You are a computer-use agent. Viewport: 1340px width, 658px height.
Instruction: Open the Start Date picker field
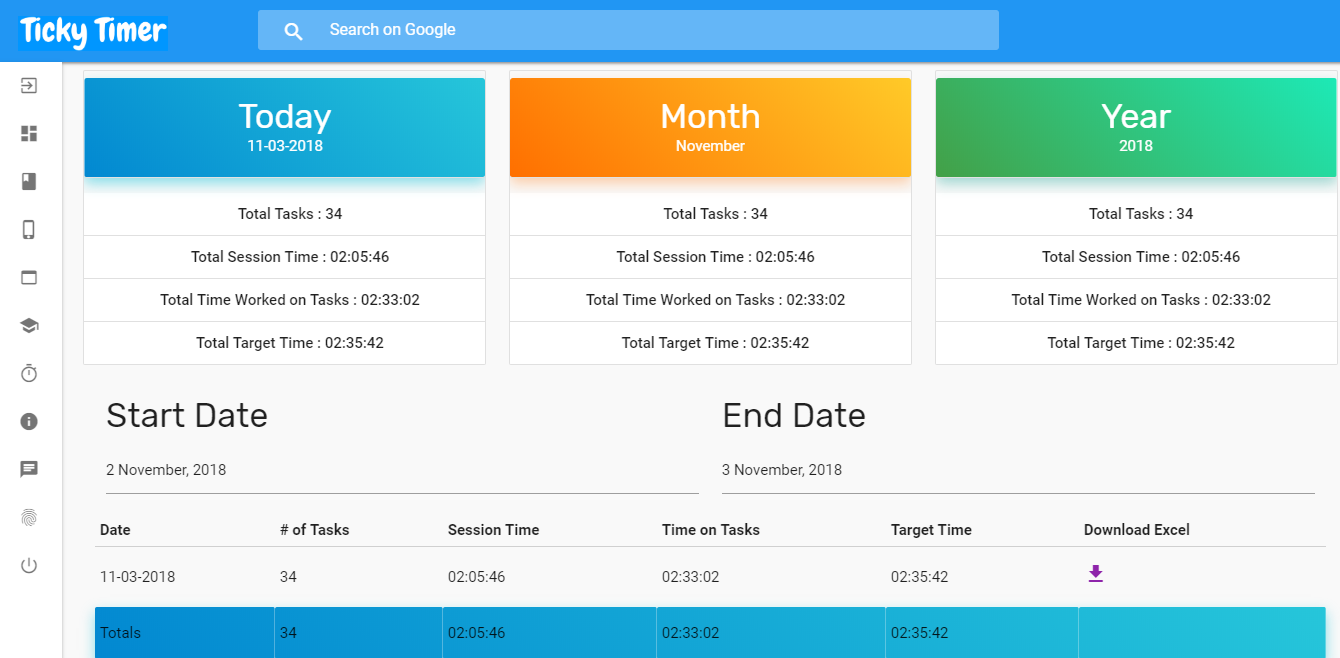click(x=402, y=470)
